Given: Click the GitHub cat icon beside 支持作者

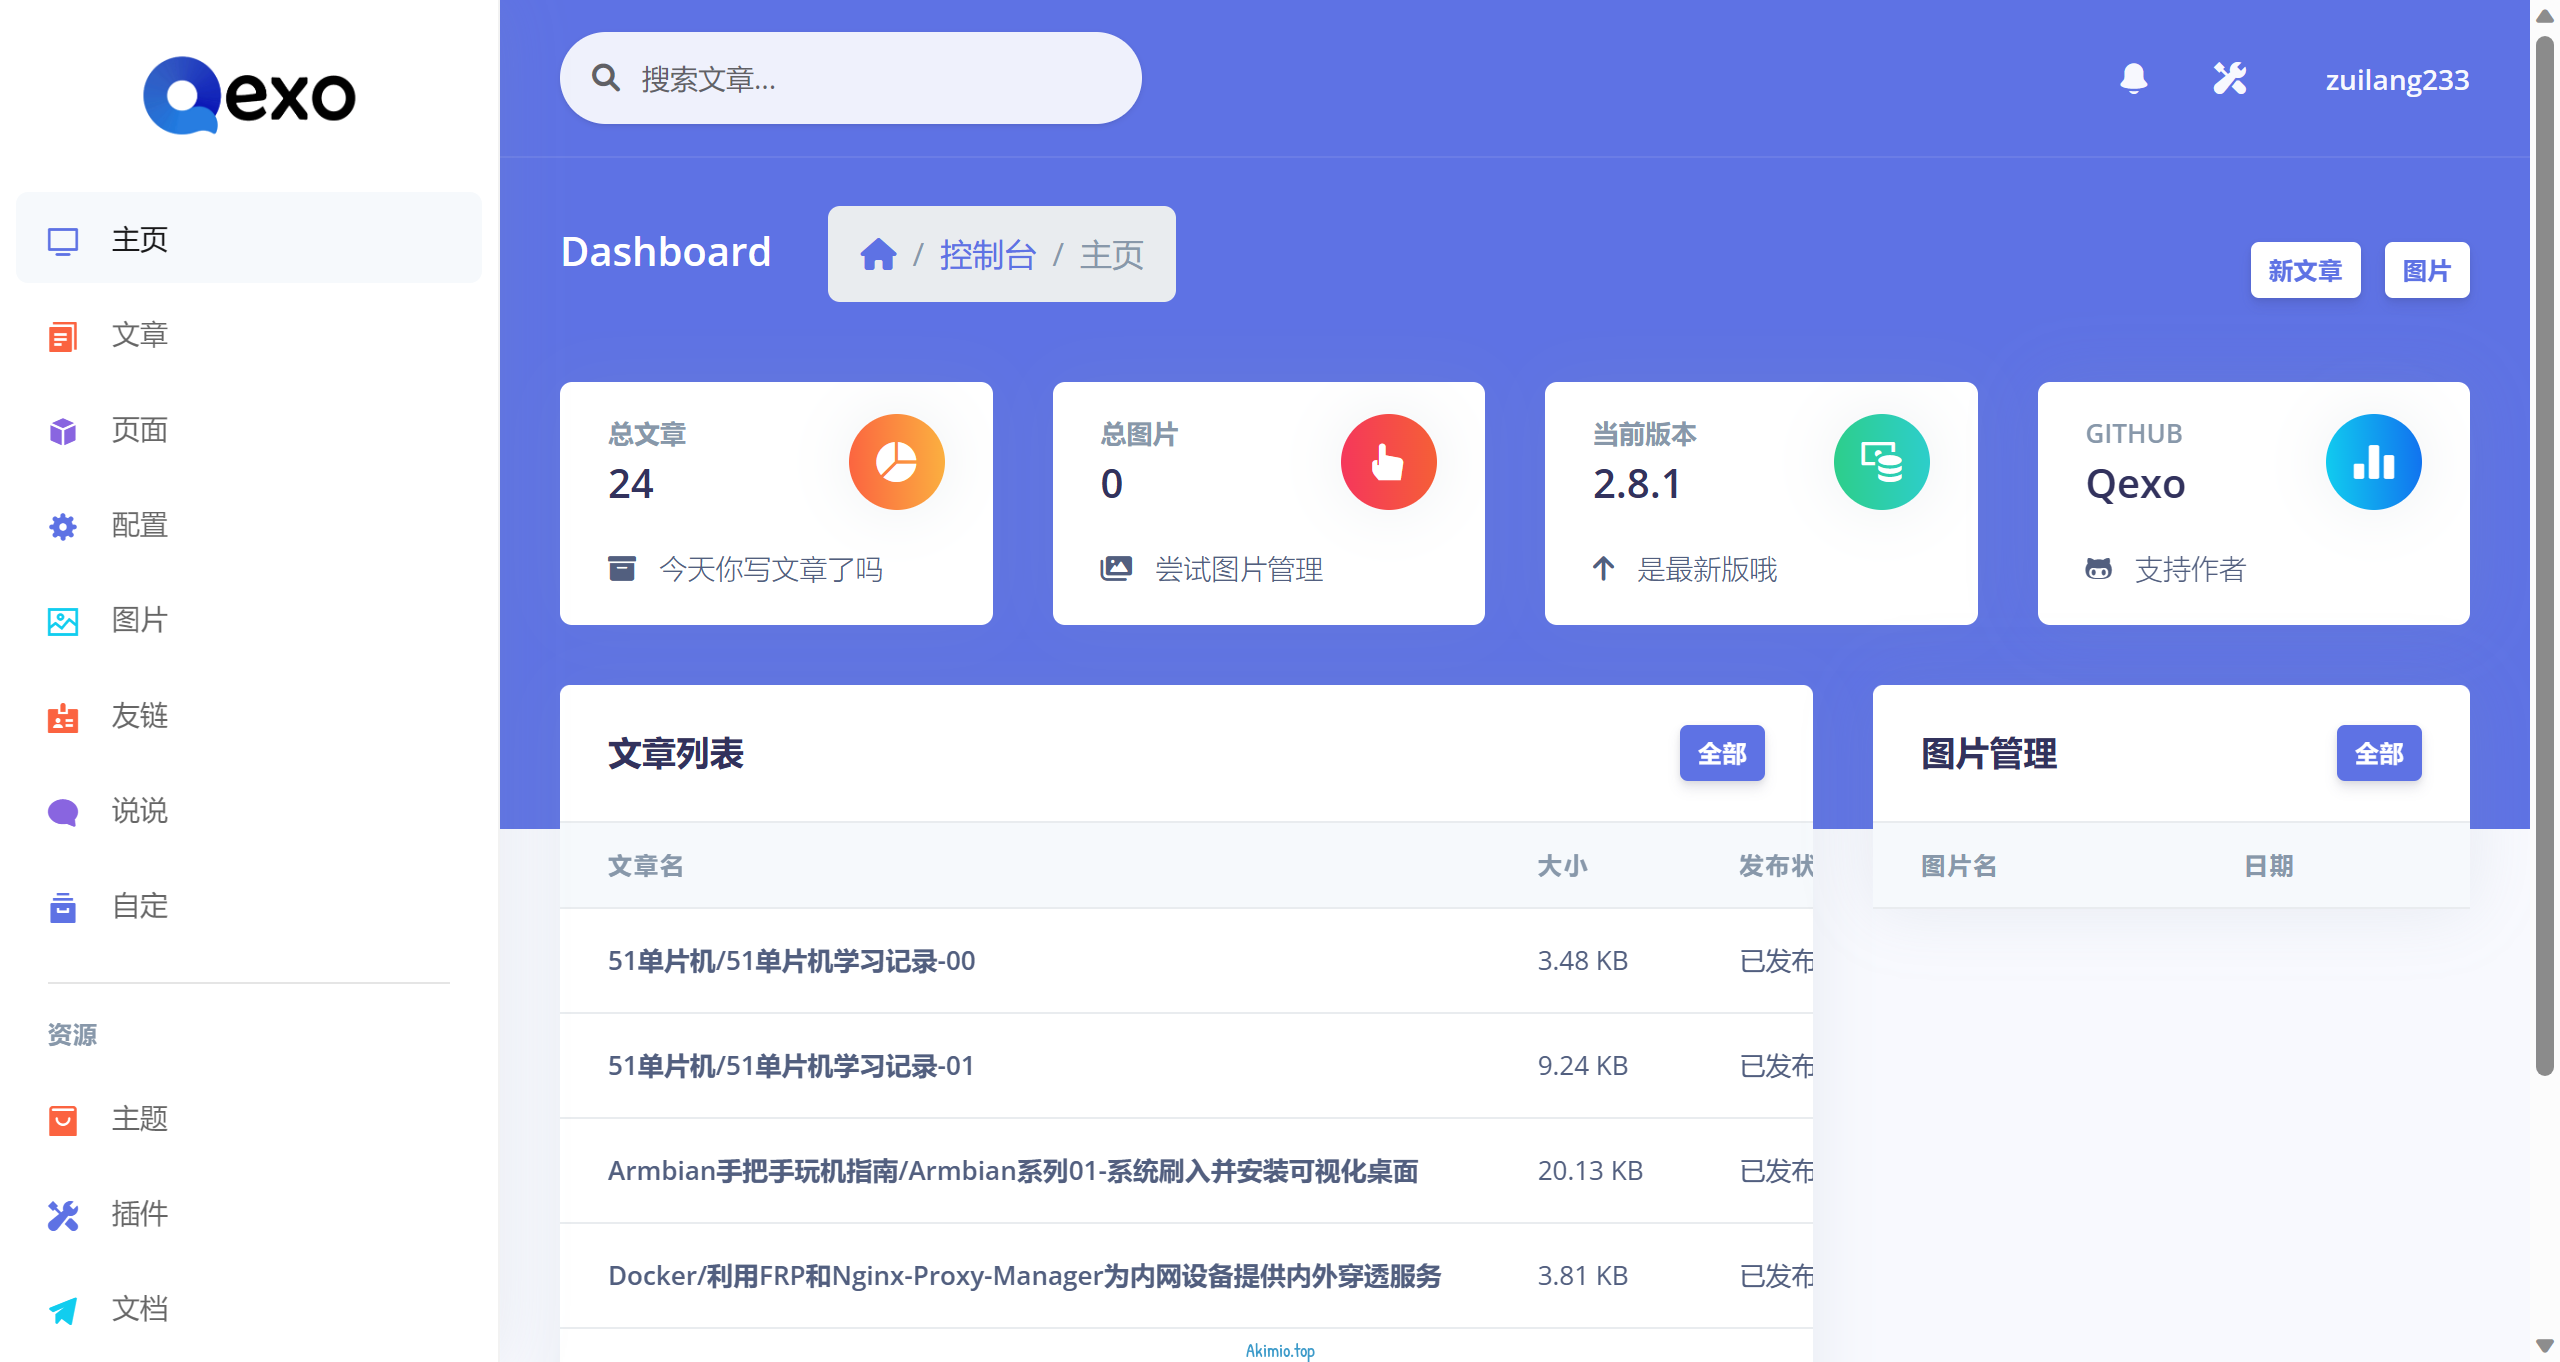Looking at the screenshot, I should pyautogui.click(x=2098, y=569).
